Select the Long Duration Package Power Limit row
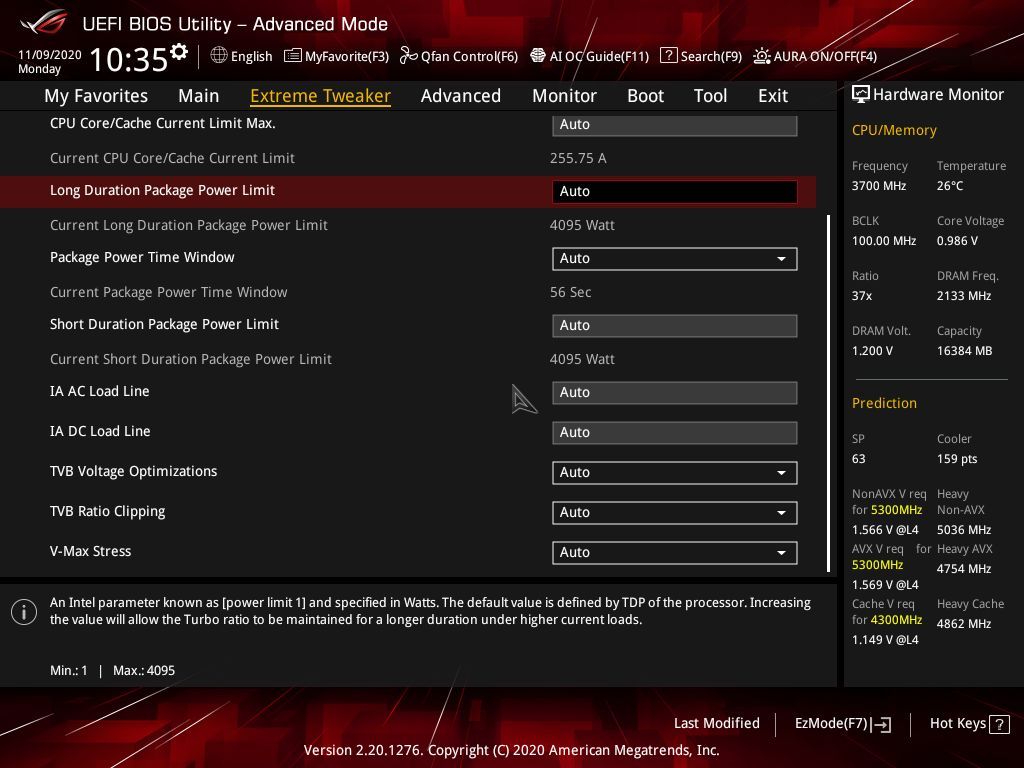Screen dimensions: 1024x768 [408, 191]
